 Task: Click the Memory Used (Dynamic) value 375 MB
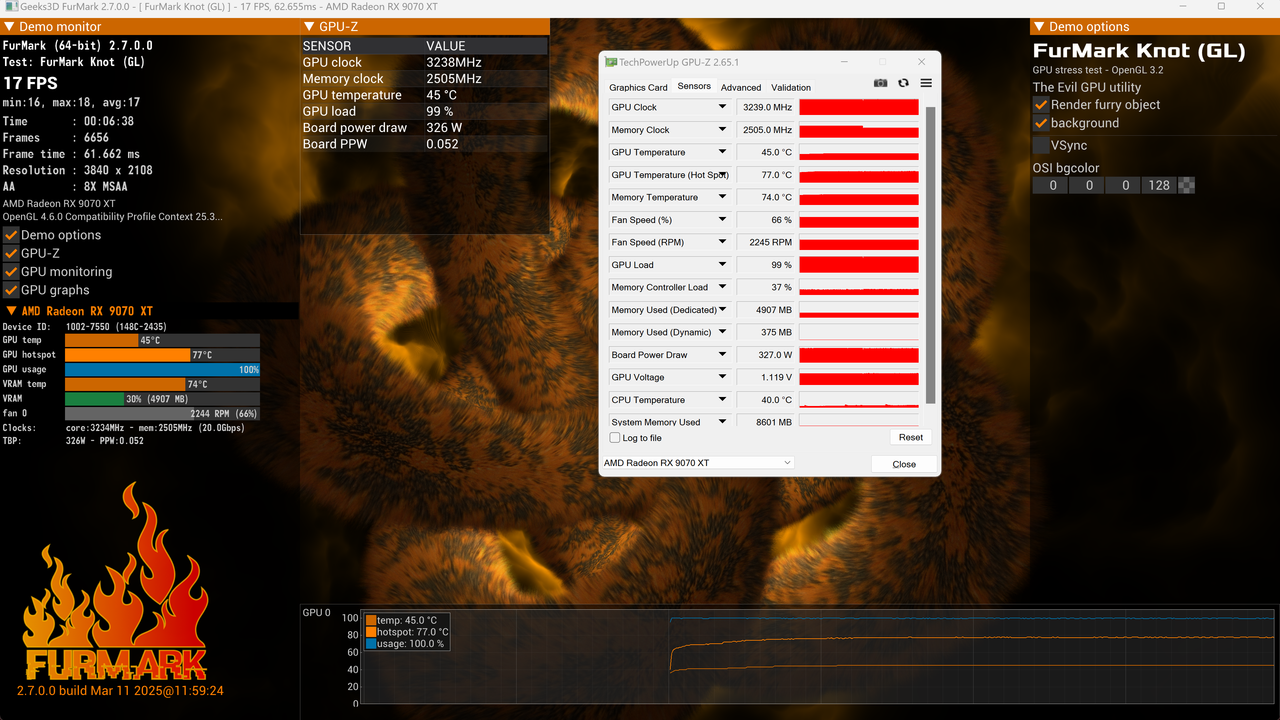pyautogui.click(x=766, y=332)
